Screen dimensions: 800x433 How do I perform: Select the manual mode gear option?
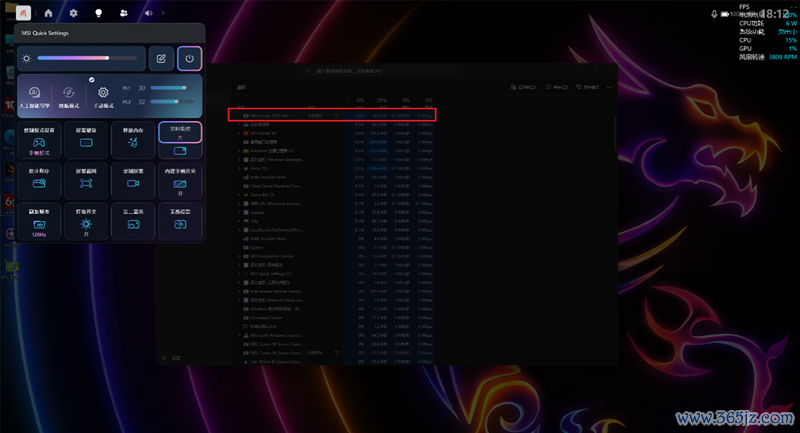point(103,96)
